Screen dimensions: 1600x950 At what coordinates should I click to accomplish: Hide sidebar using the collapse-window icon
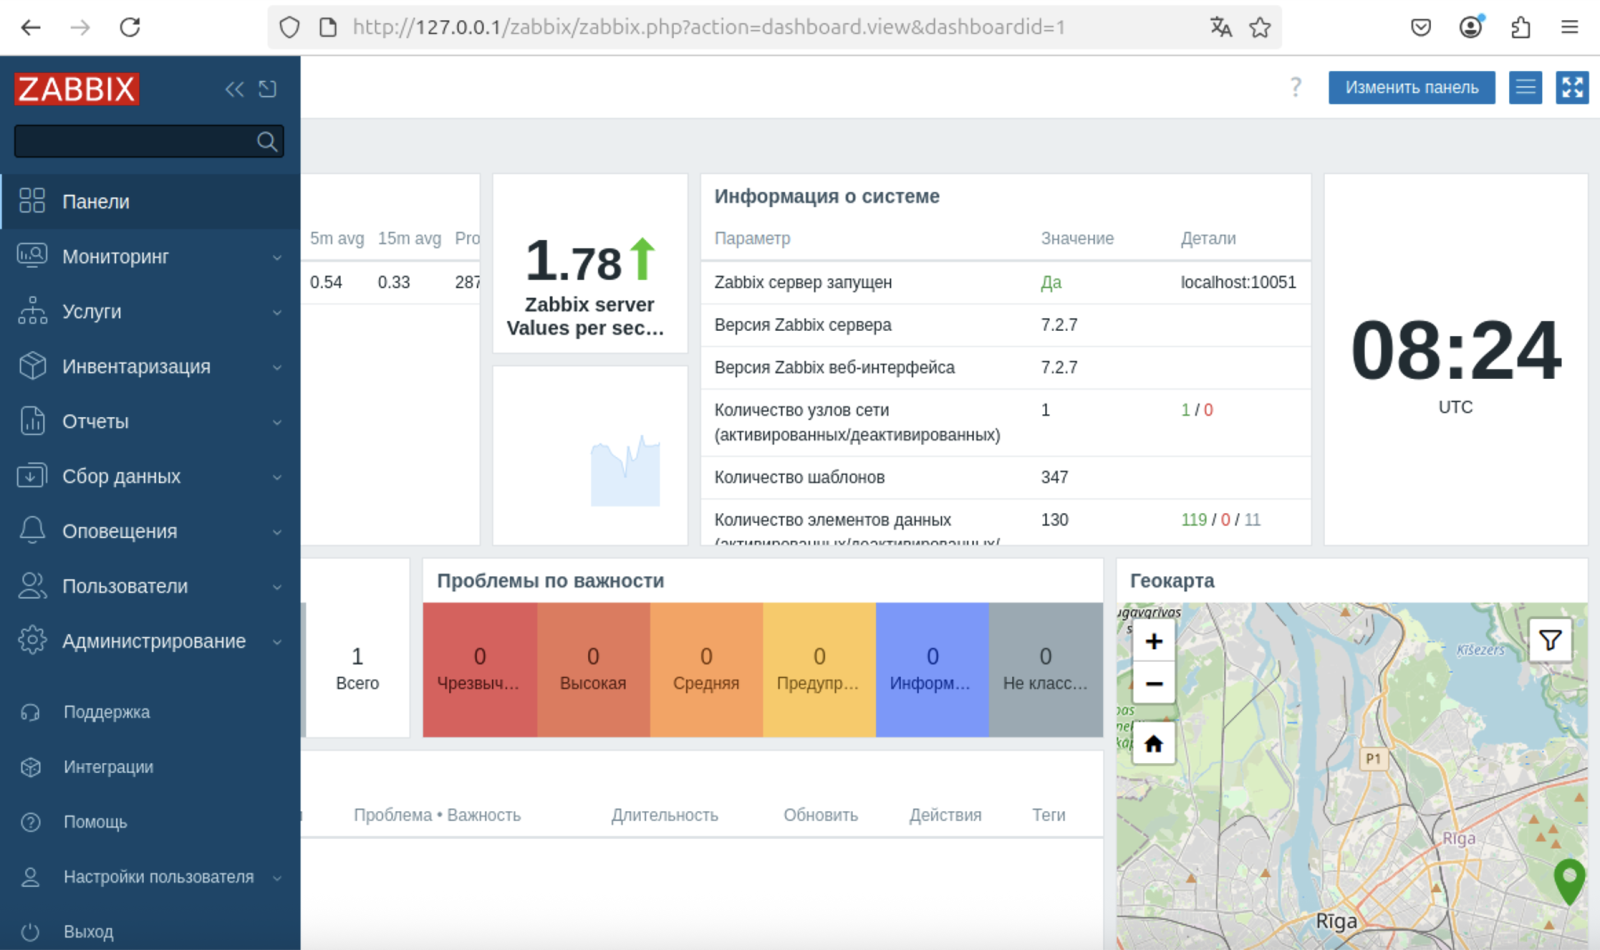pos(267,89)
